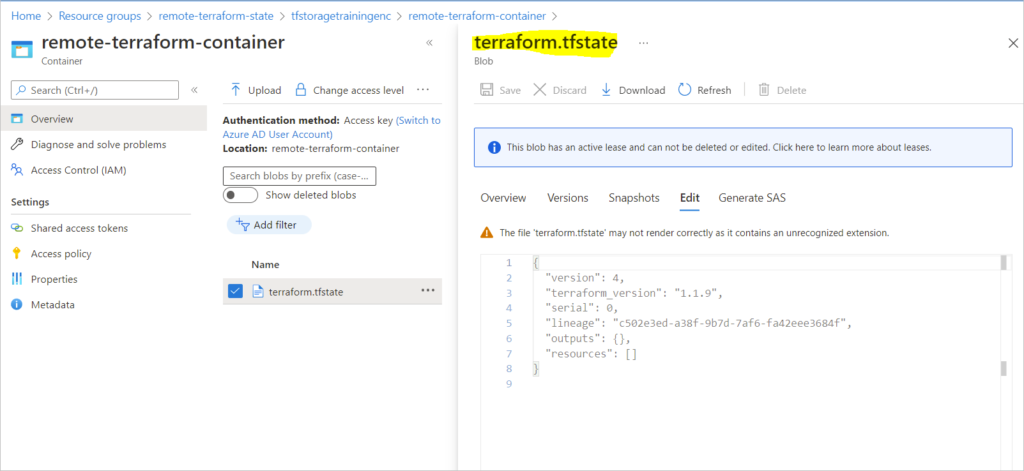This screenshot has height=471, width=1024.
Task: Go to Home breadcrumb
Action: click(25, 16)
